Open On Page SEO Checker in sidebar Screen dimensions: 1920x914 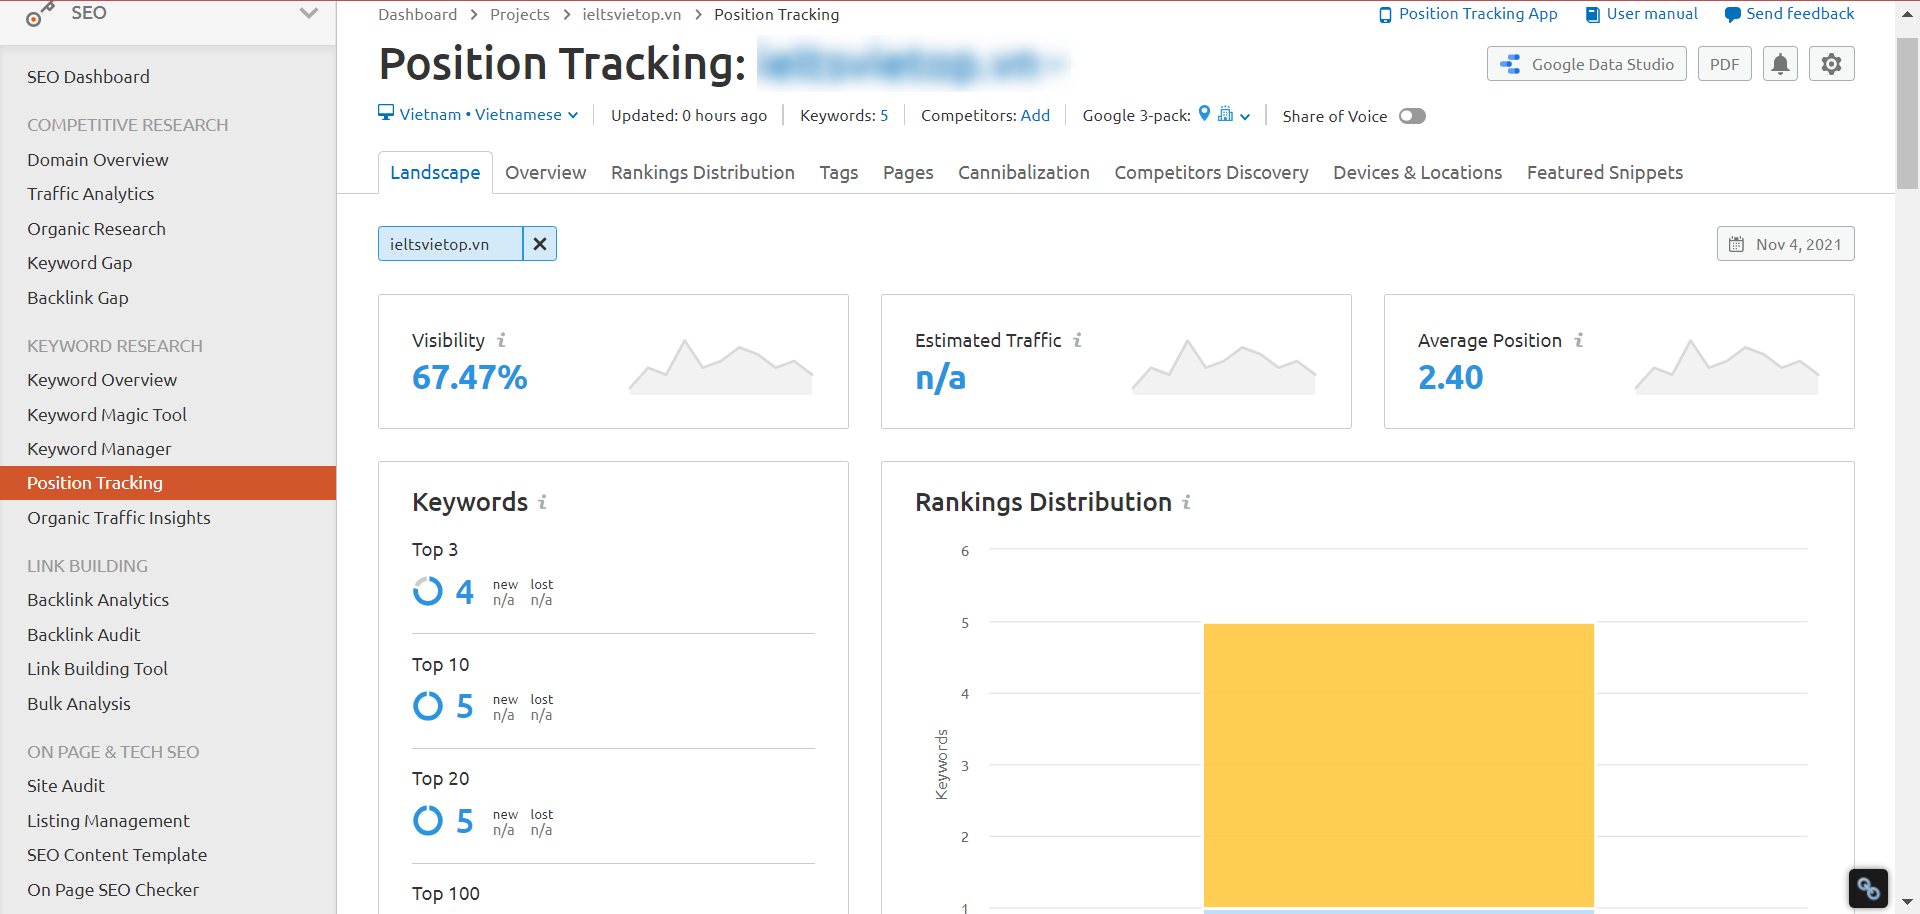[x=113, y=890]
